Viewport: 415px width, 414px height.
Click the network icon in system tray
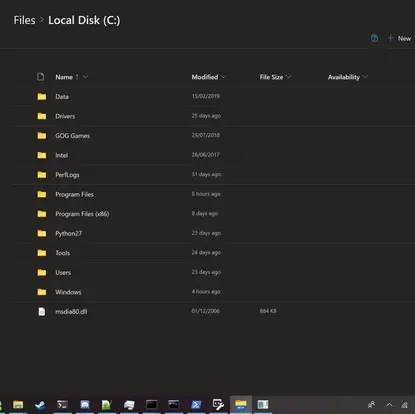[405, 405]
